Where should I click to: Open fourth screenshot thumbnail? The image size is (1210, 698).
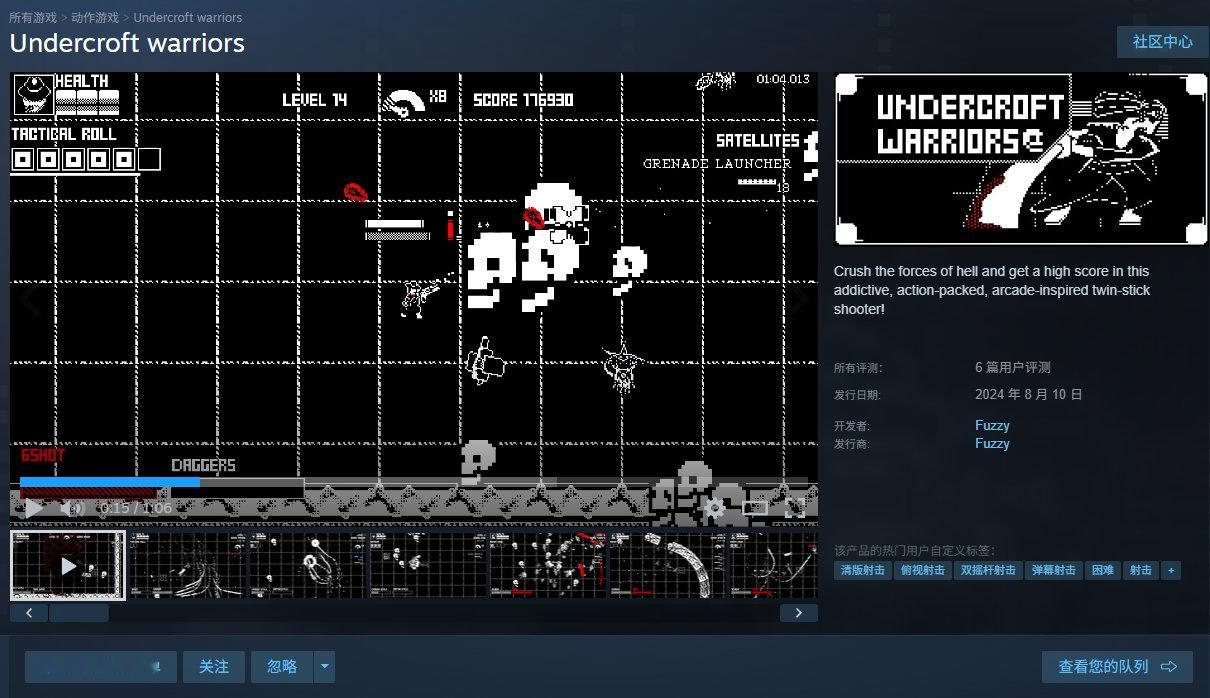[427, 565]
